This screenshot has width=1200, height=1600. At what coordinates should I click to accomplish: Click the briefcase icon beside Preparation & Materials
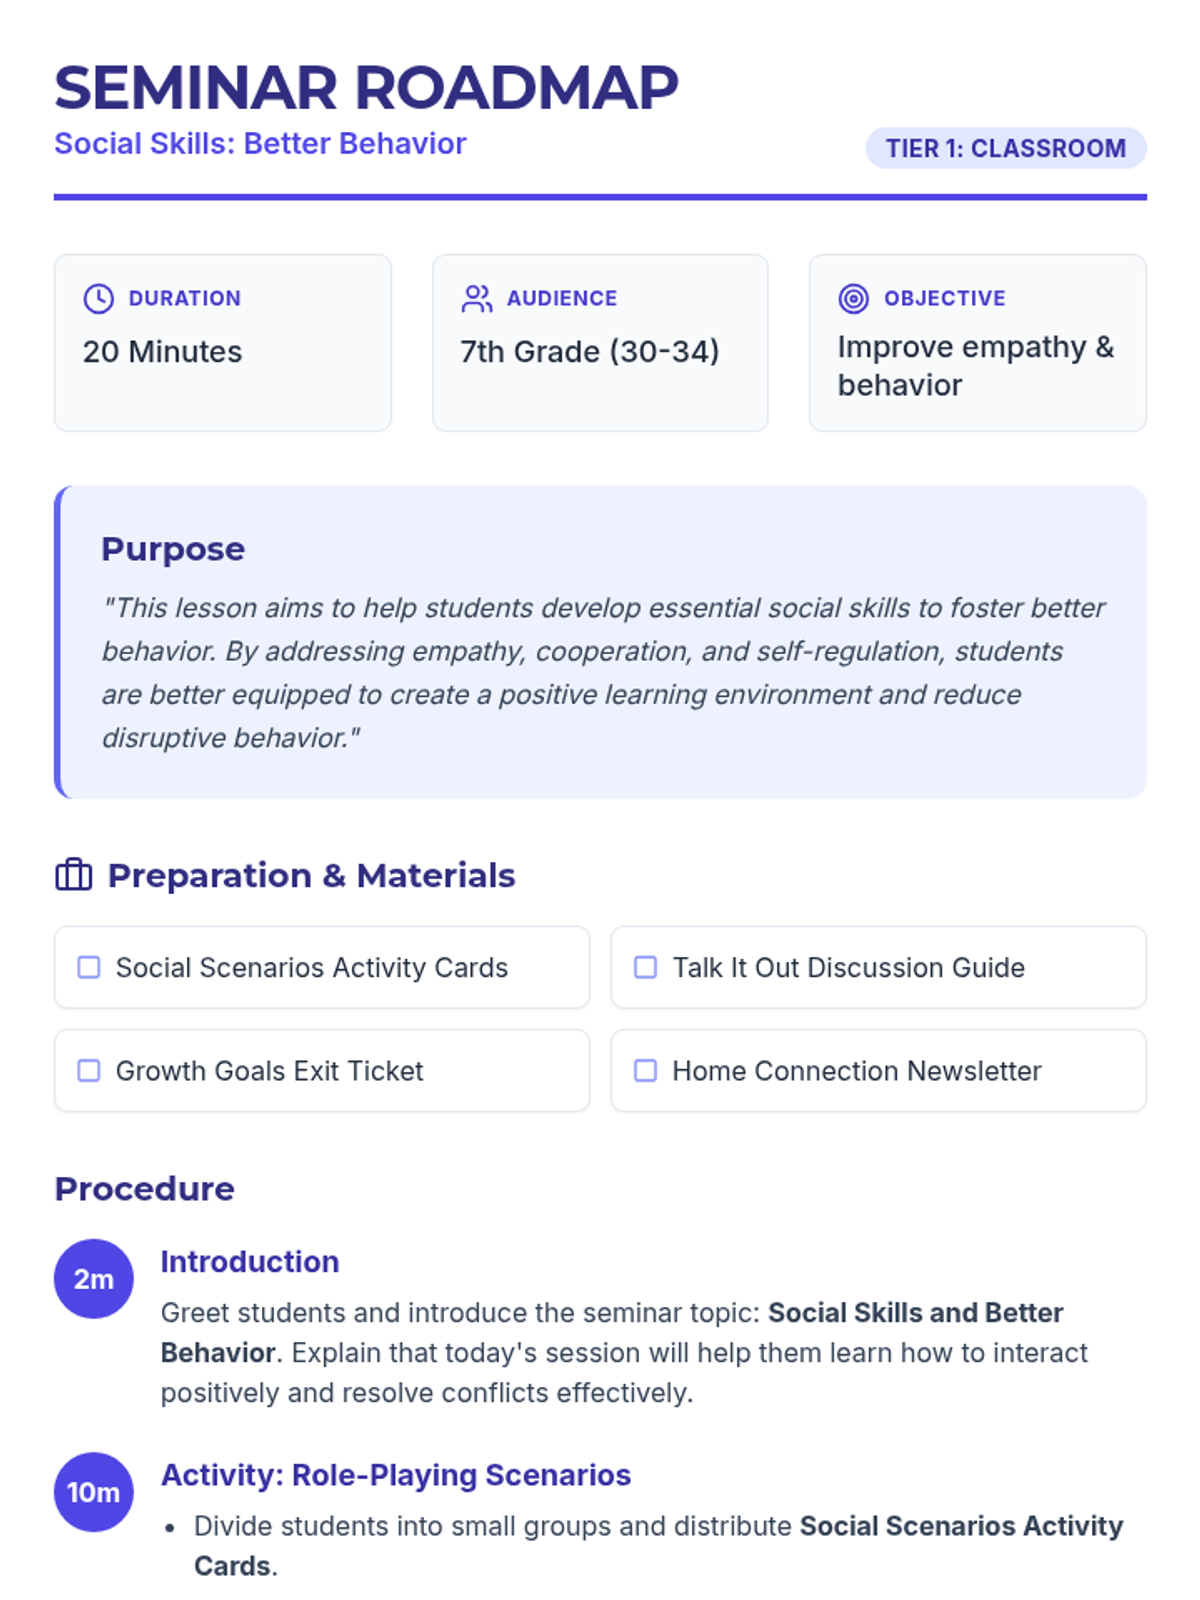73,875
